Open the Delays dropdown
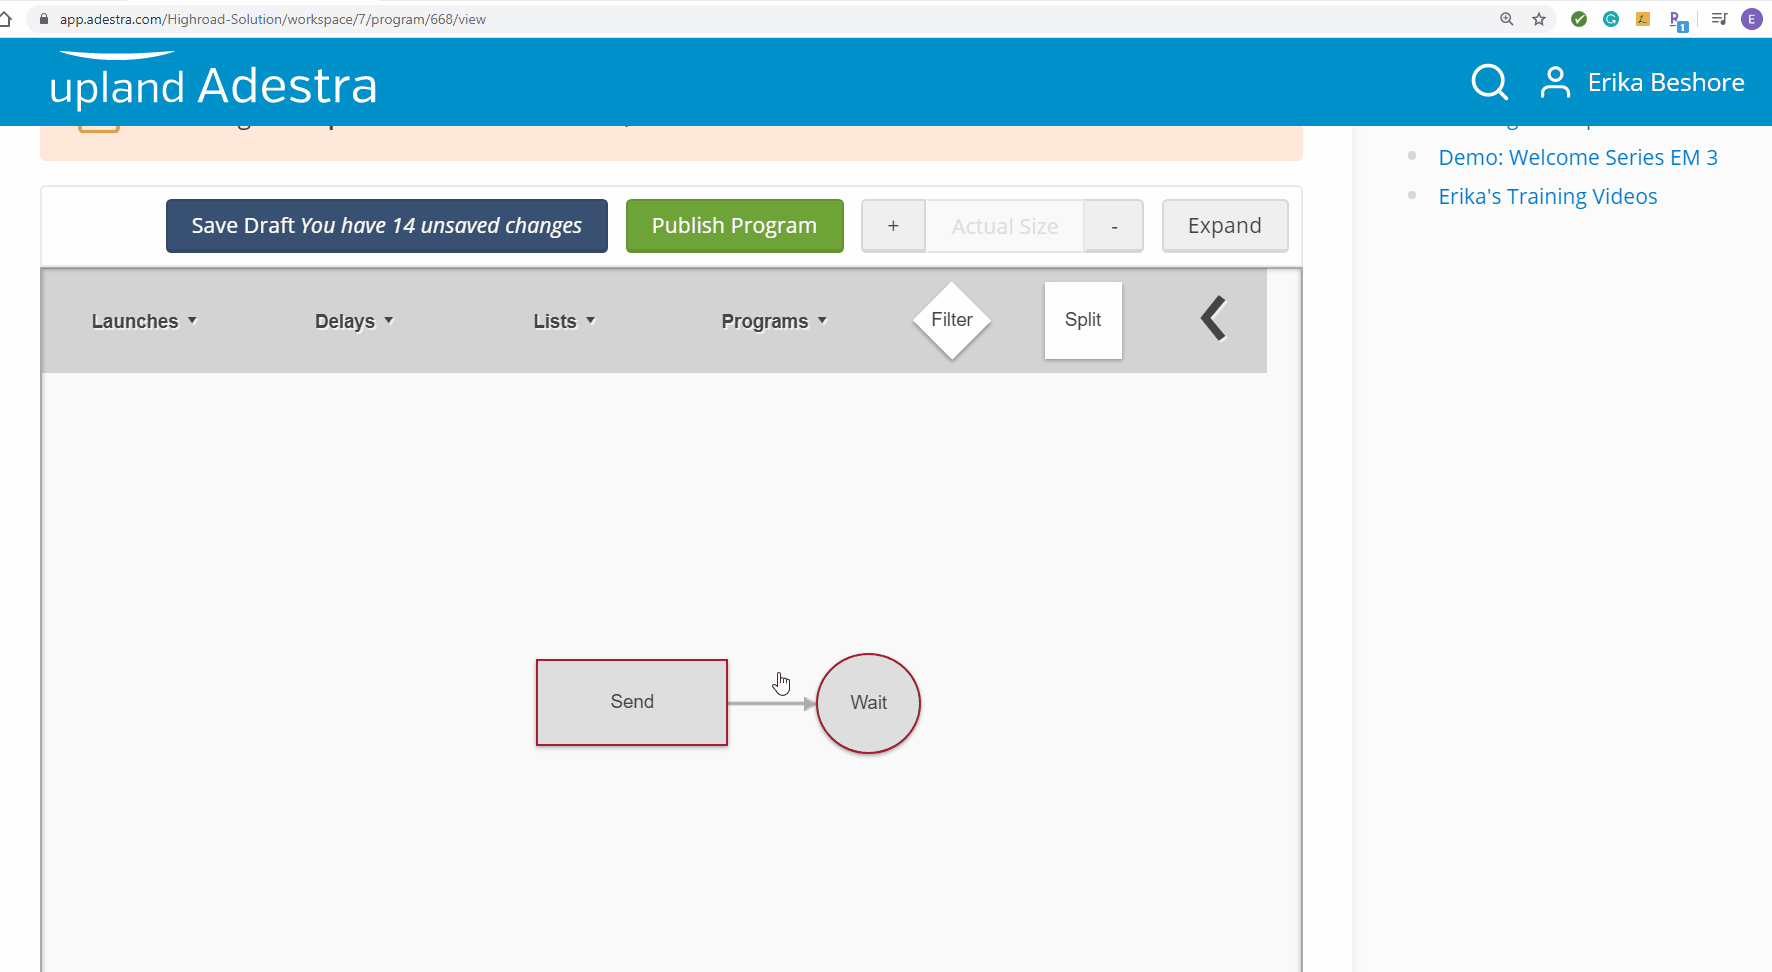Screen dimensions: 1772x972 pos(354,321)
